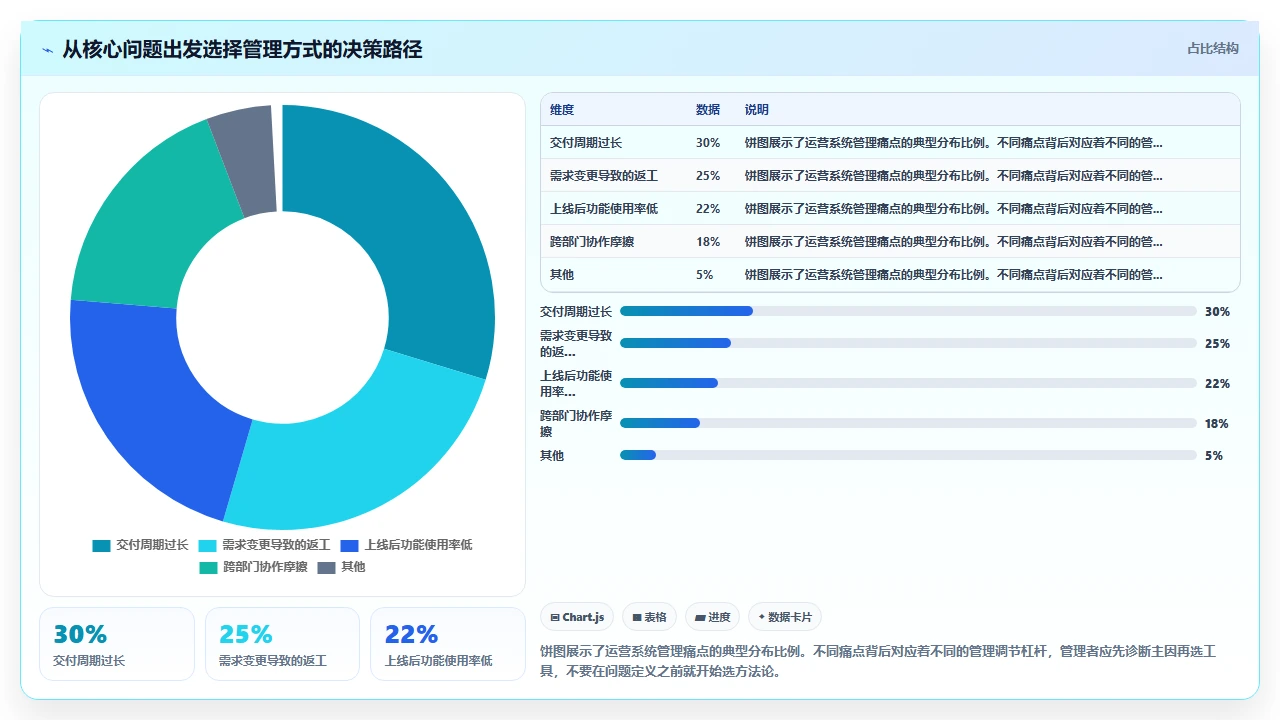Click the 维度 column header
Screen dimensions: 1280x720
point(562,110)
